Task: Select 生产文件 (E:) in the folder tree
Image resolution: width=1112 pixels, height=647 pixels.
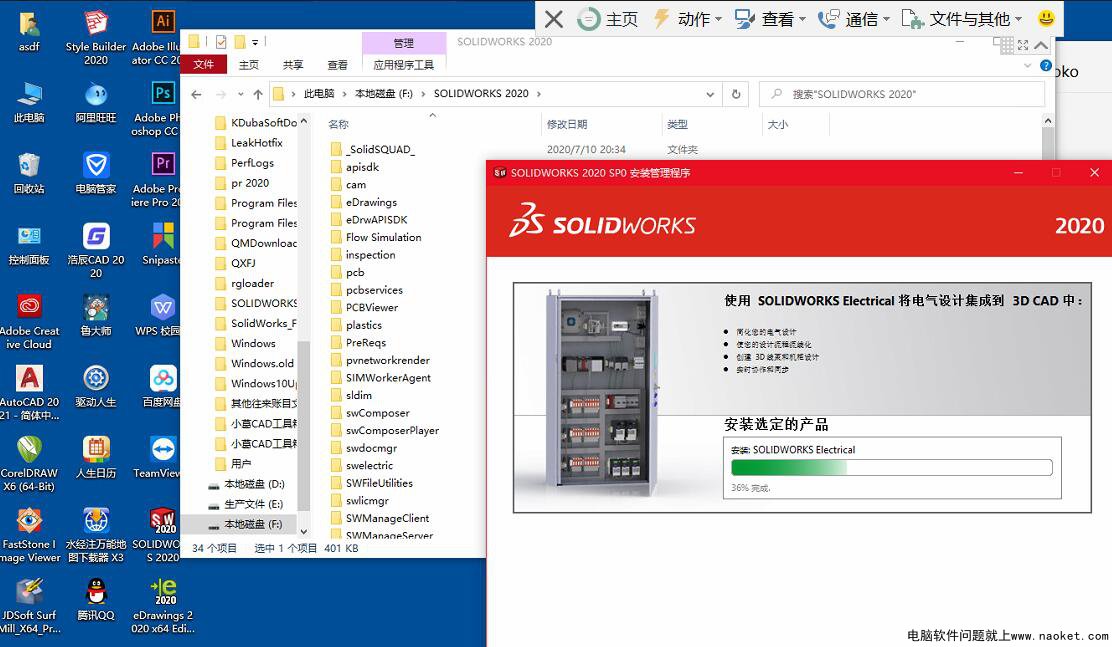Action: 254,504
